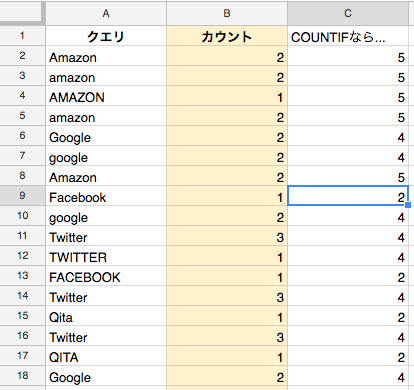The width and height of the screenshot is (414, 390).
Task: Click cell C13 in FACEBOOK row
Action: (x=348, y=276)
